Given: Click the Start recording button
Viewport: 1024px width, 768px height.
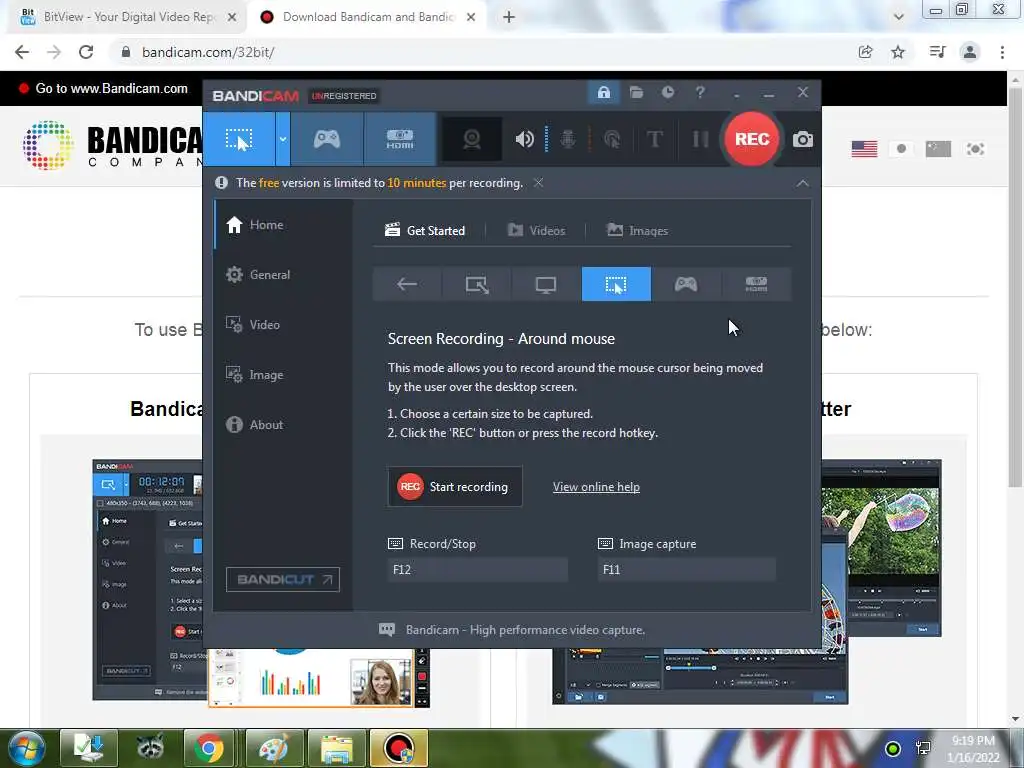Looking at the screenshot, I should click(x=455, y=487).
